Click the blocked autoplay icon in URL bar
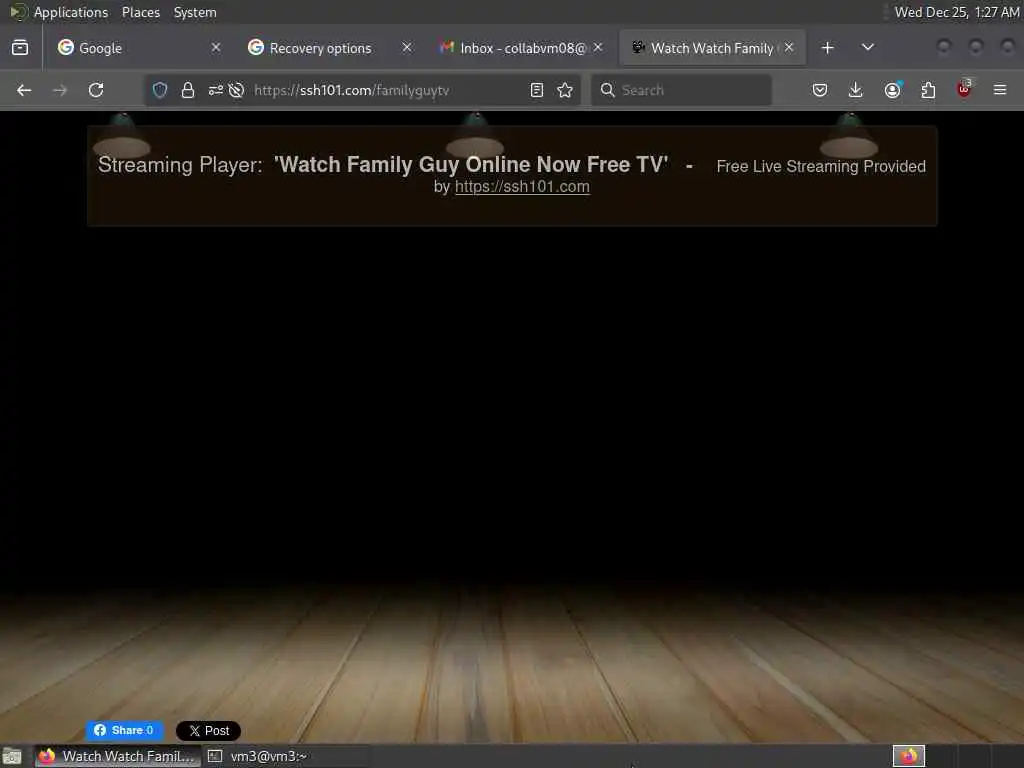The width and height of the screenshot is (1024, 768). tap(236, 90)
